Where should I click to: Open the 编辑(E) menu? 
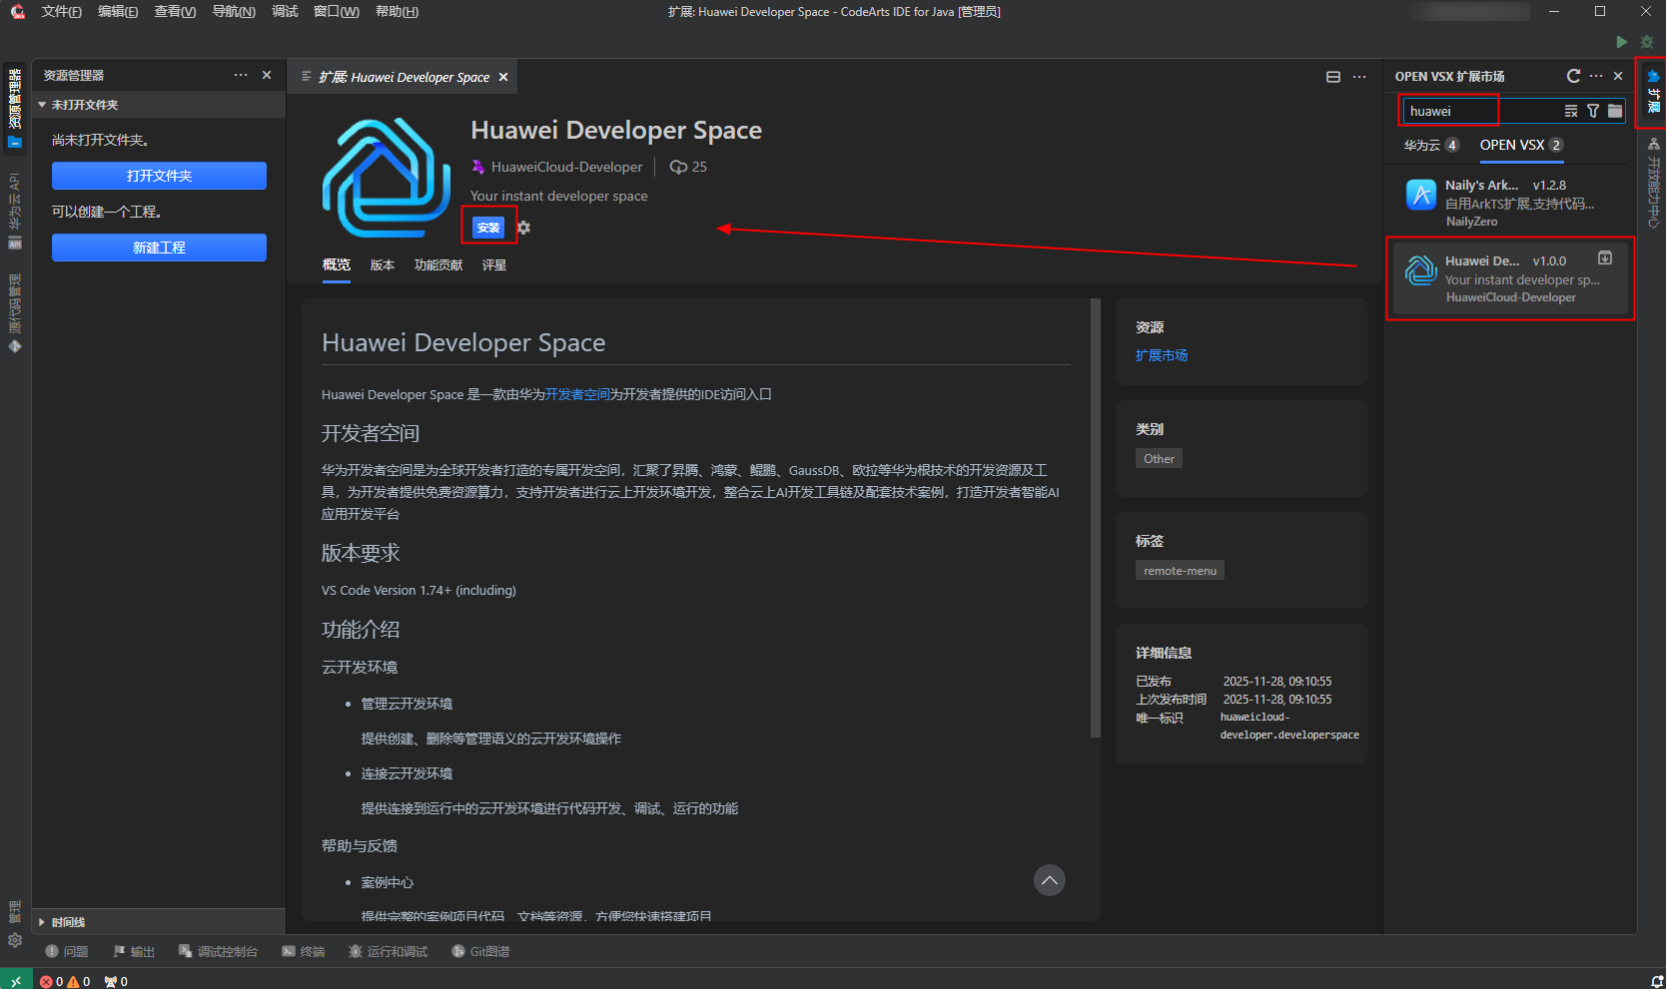(118, 12)
